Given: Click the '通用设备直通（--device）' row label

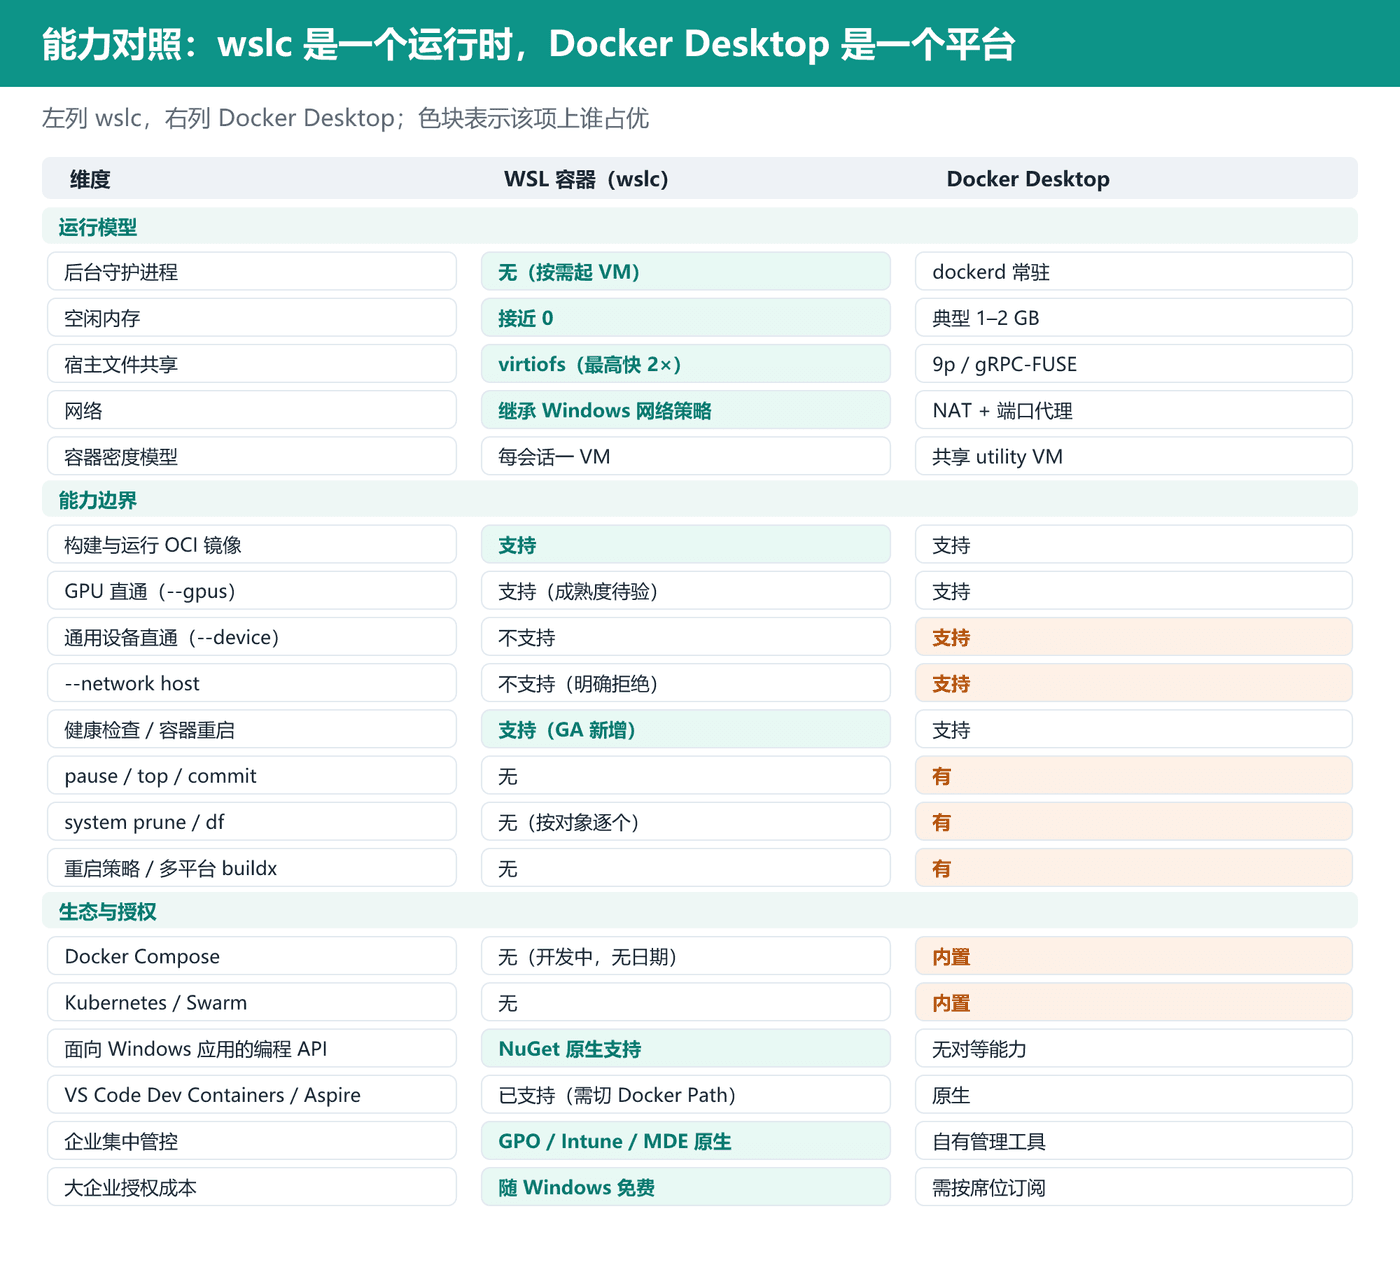Looking at the screenshot, I should 252,637.
